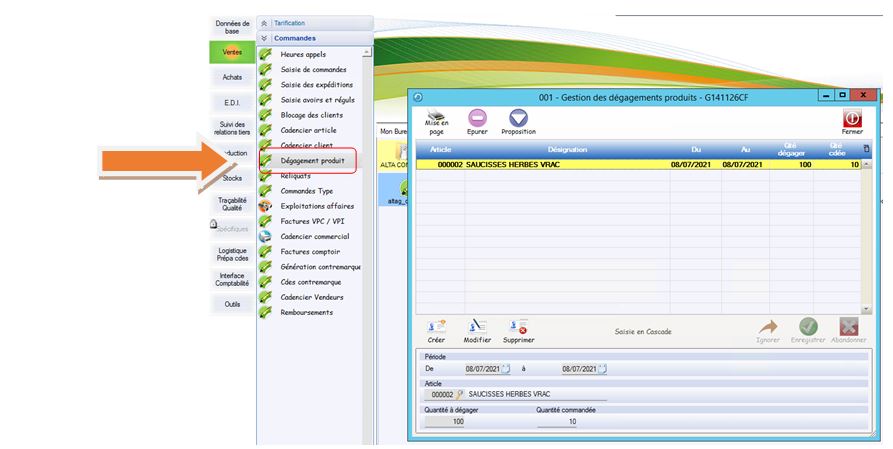Click the Modifier record icon
Image resolution: width=893 pixels, height=449 pixels.
pos(477,326)
